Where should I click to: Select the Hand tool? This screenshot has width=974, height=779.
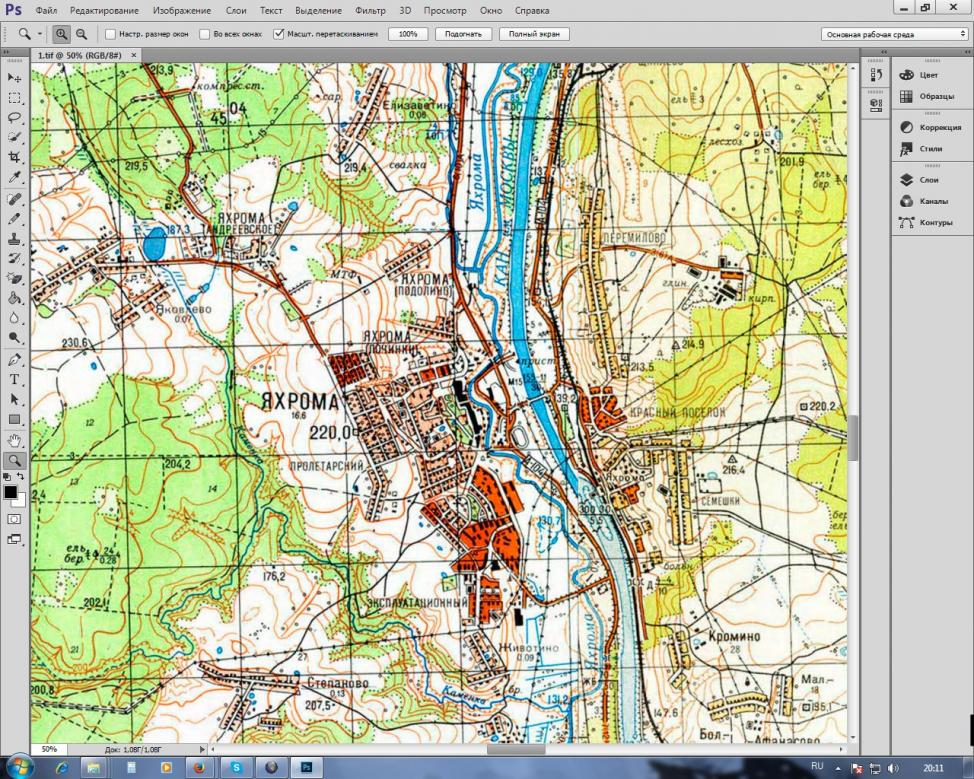pos(14,440)
